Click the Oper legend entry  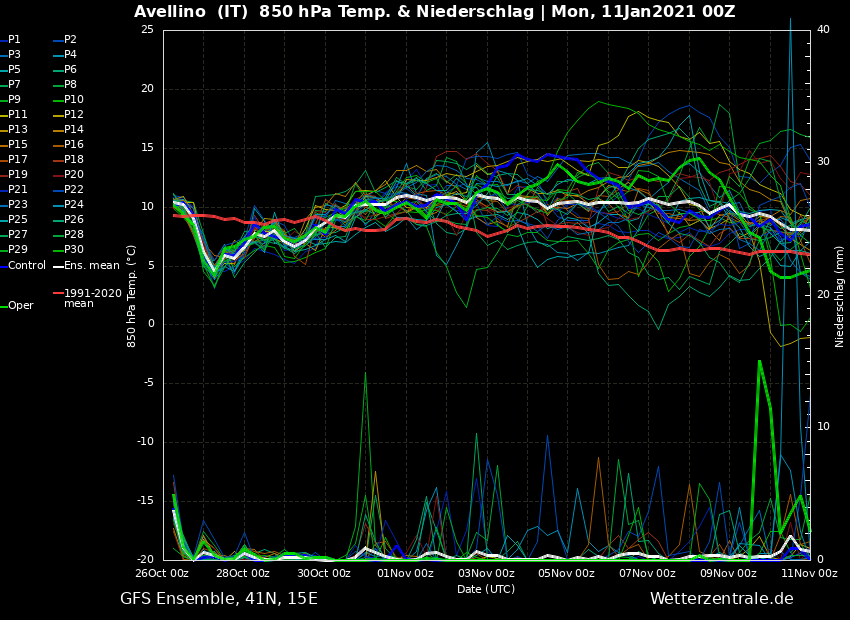click(x=20, y=306)
